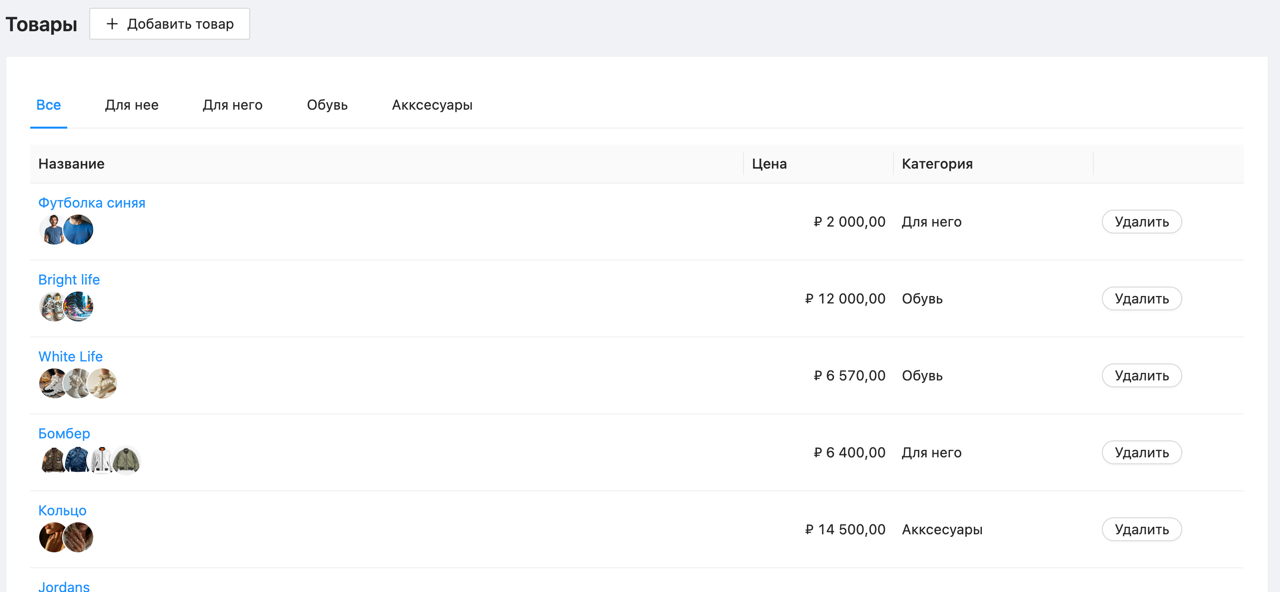
Task: Select the Обувь category tab
Action: pos(327,105)
